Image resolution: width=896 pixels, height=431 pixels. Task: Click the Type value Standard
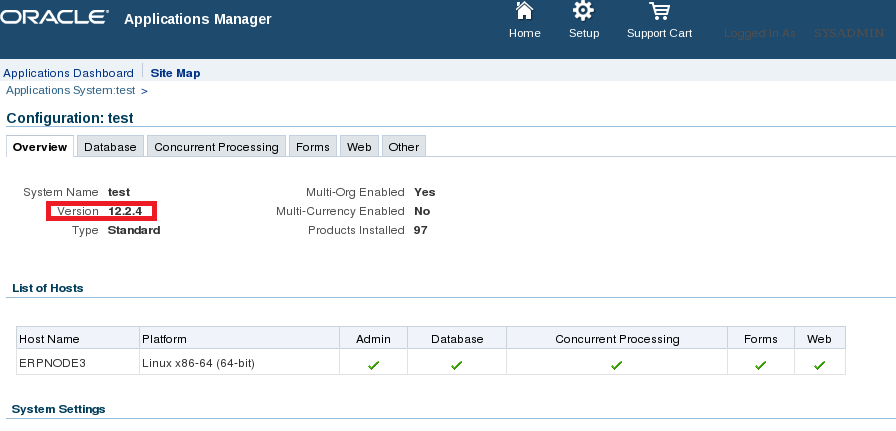(x=134, y=230)
